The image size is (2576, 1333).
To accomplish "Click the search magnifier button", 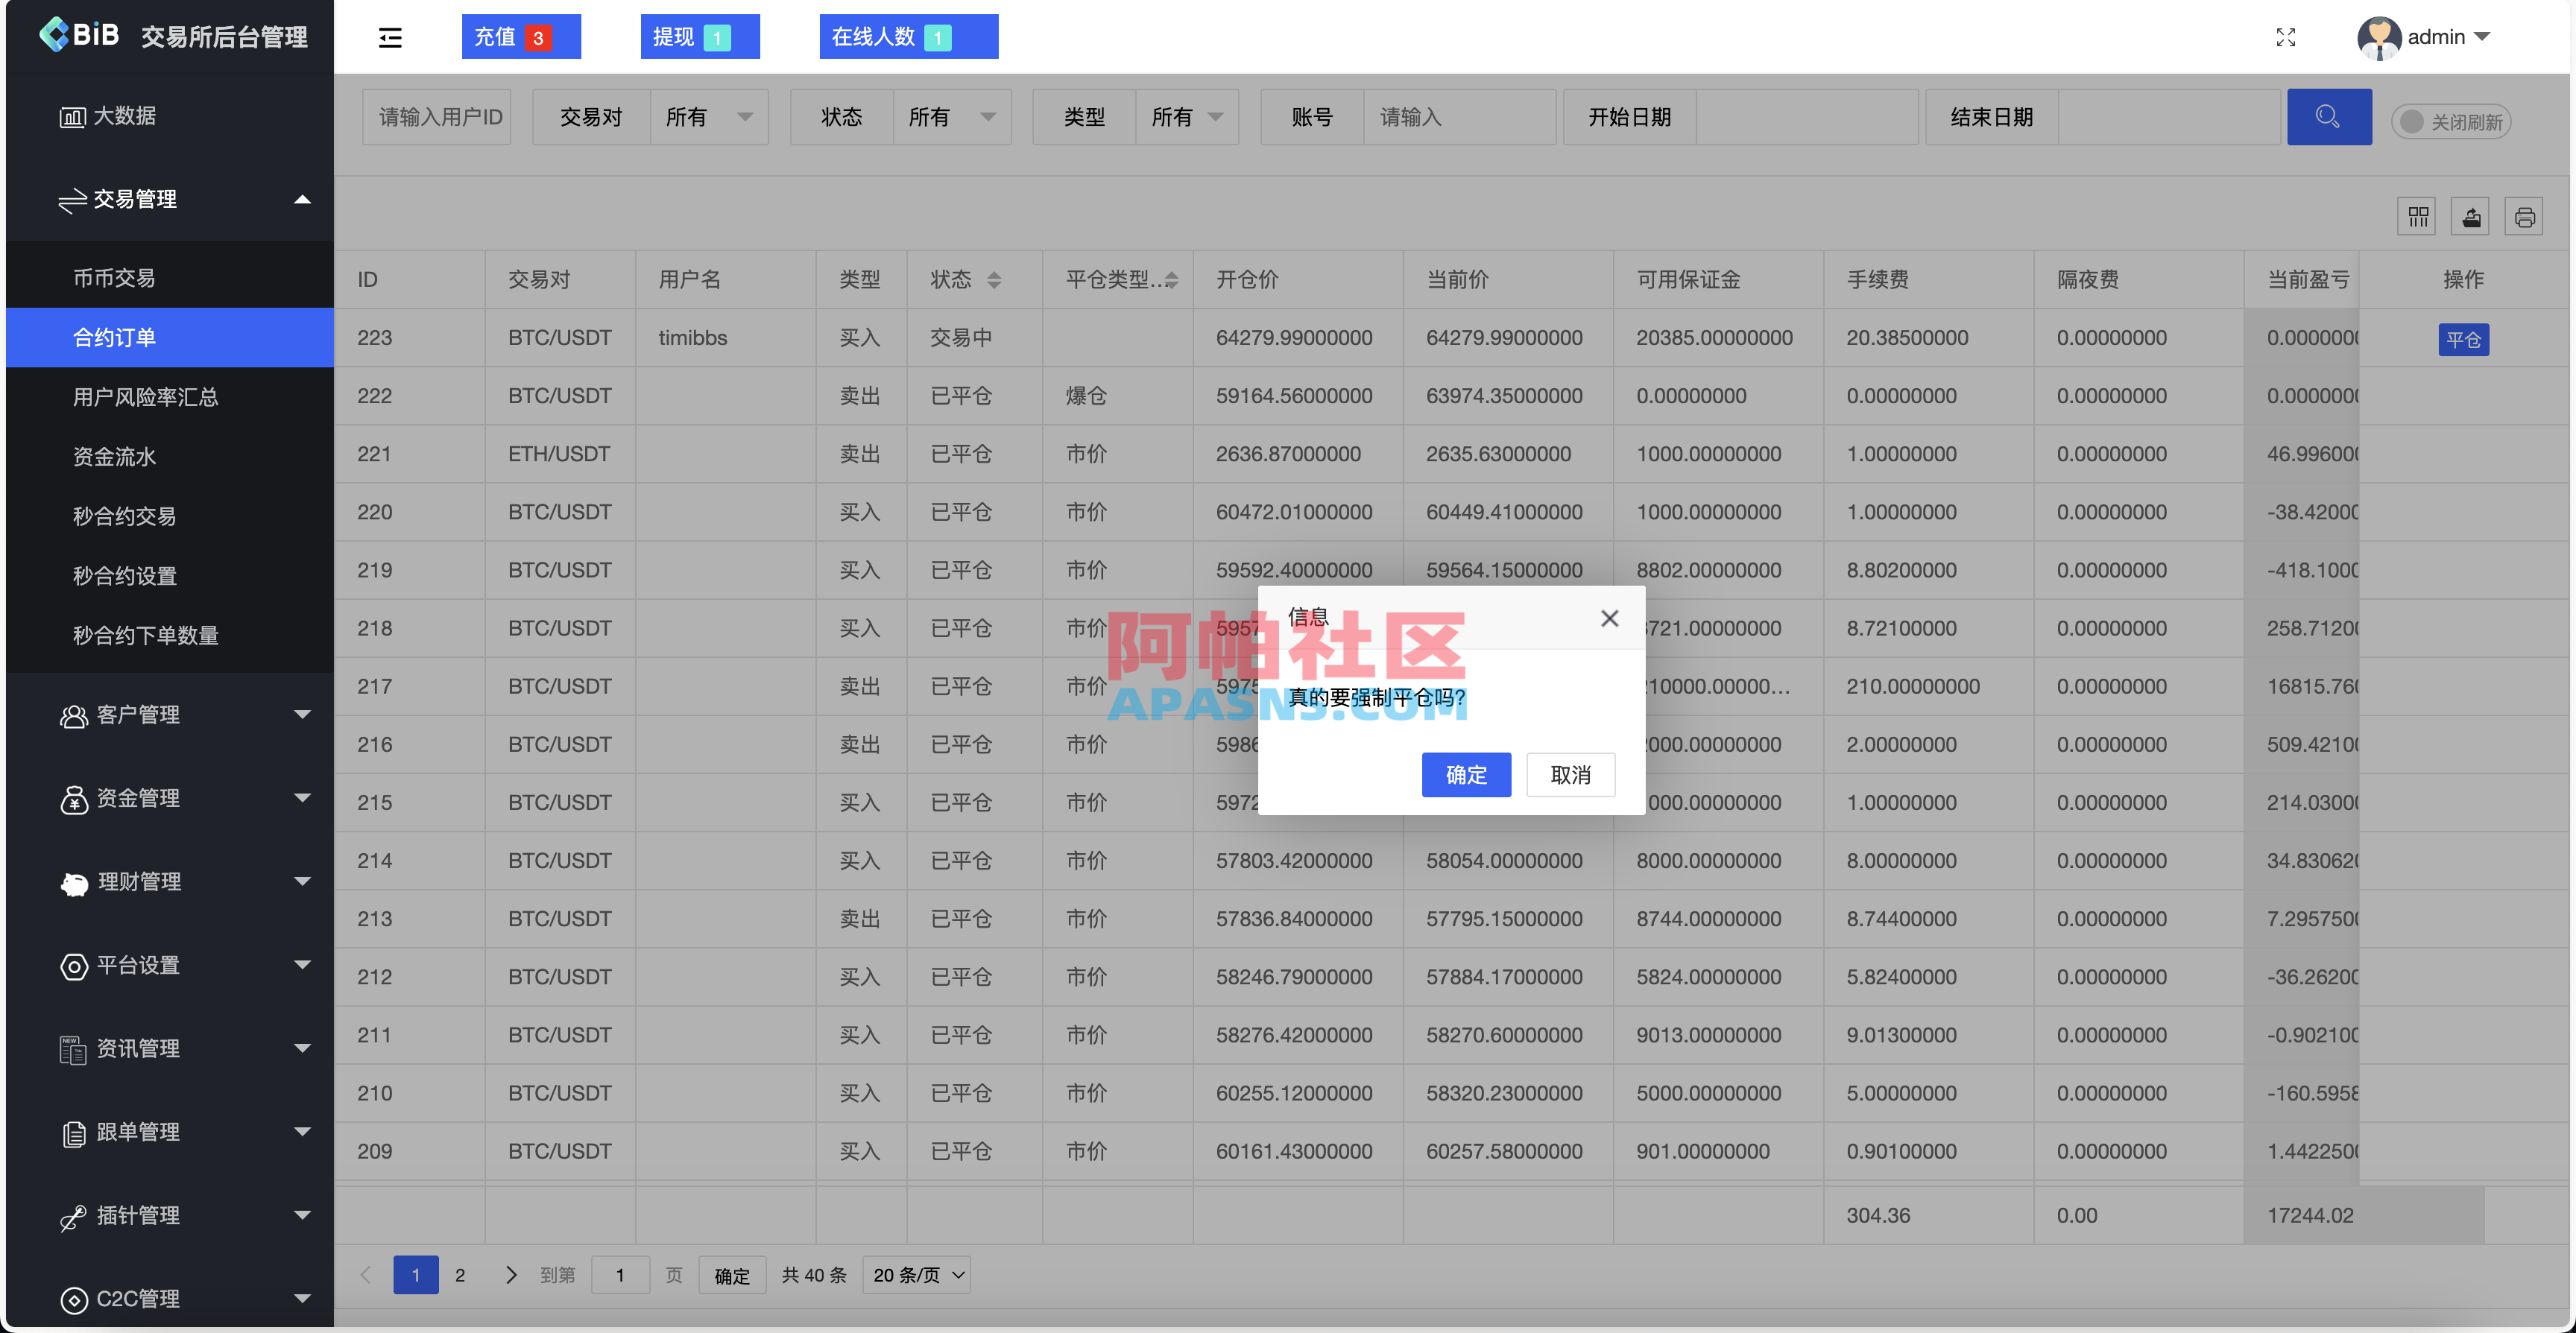I will tap(2329, 116).
